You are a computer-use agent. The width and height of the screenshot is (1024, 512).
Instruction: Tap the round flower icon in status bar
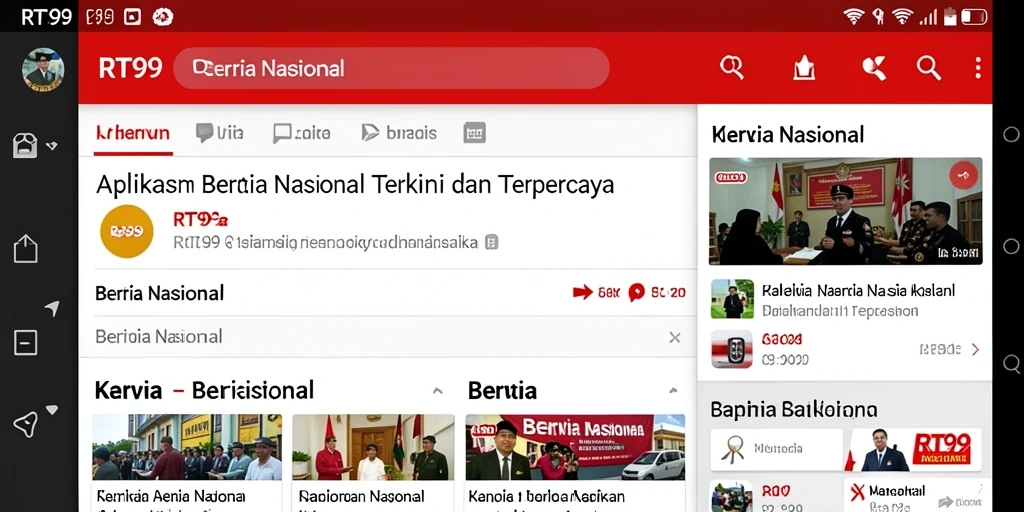[x=163, y=17]
